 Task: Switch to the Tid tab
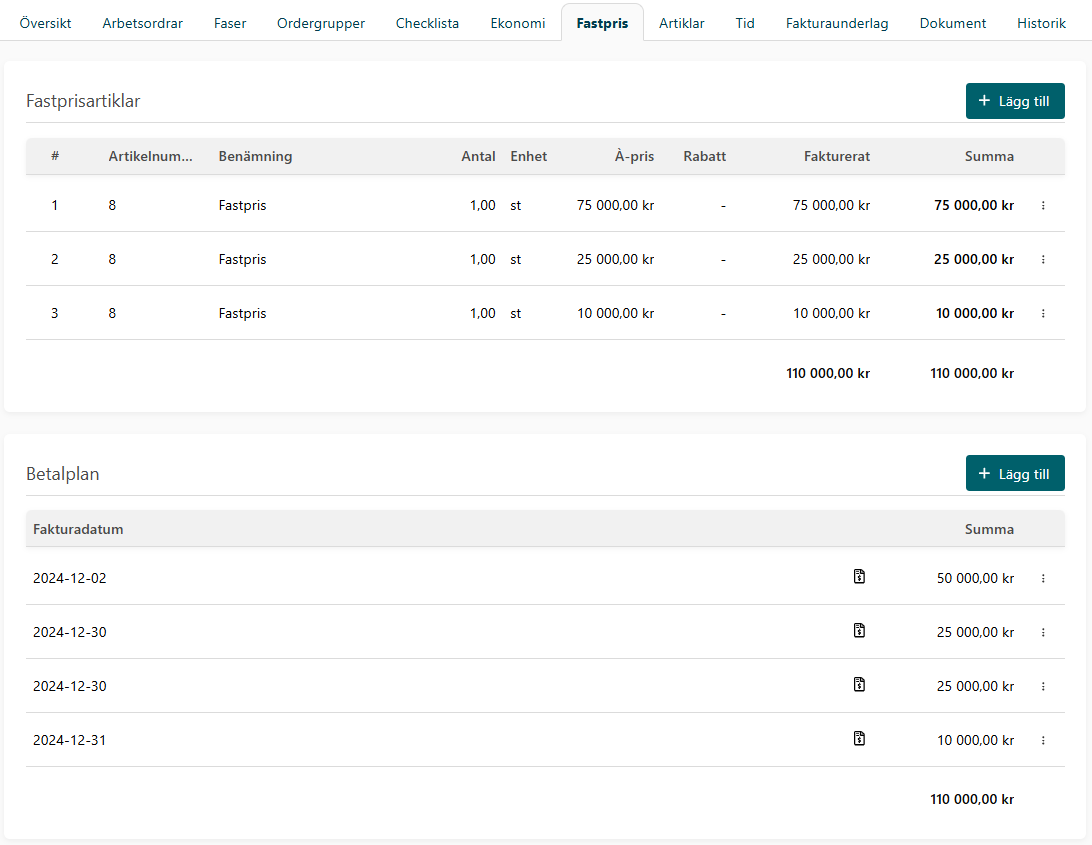click(x=744, y=23)
